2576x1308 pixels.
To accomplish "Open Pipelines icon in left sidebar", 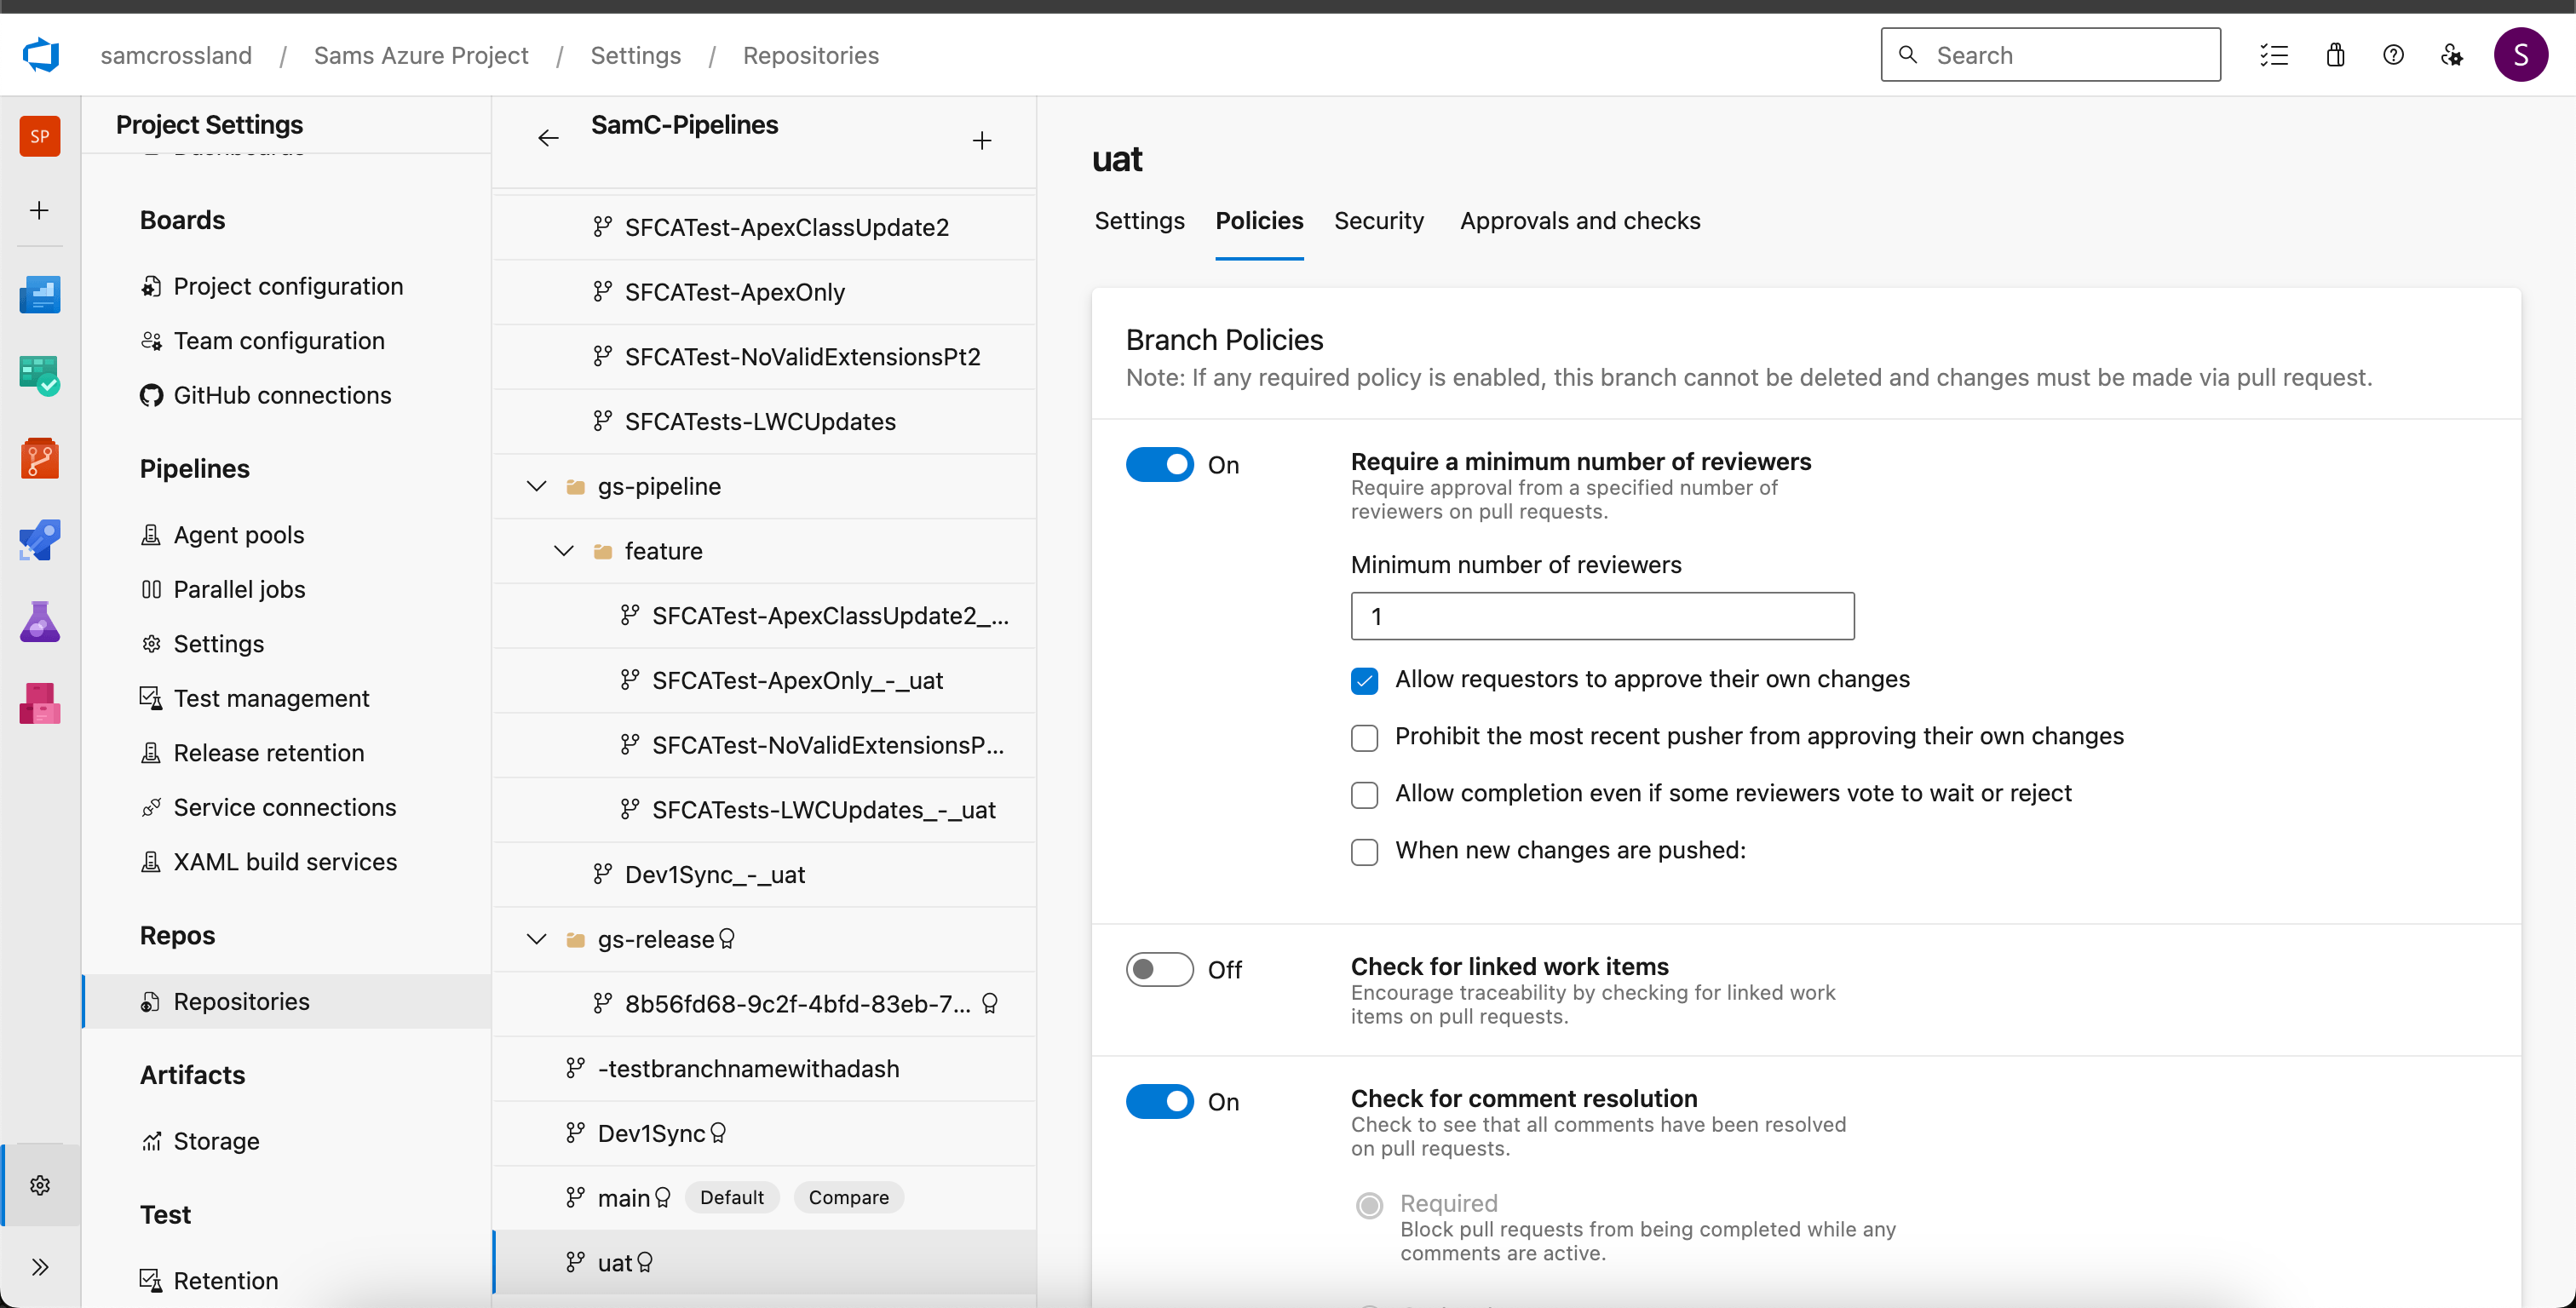I will pos(39,540).
